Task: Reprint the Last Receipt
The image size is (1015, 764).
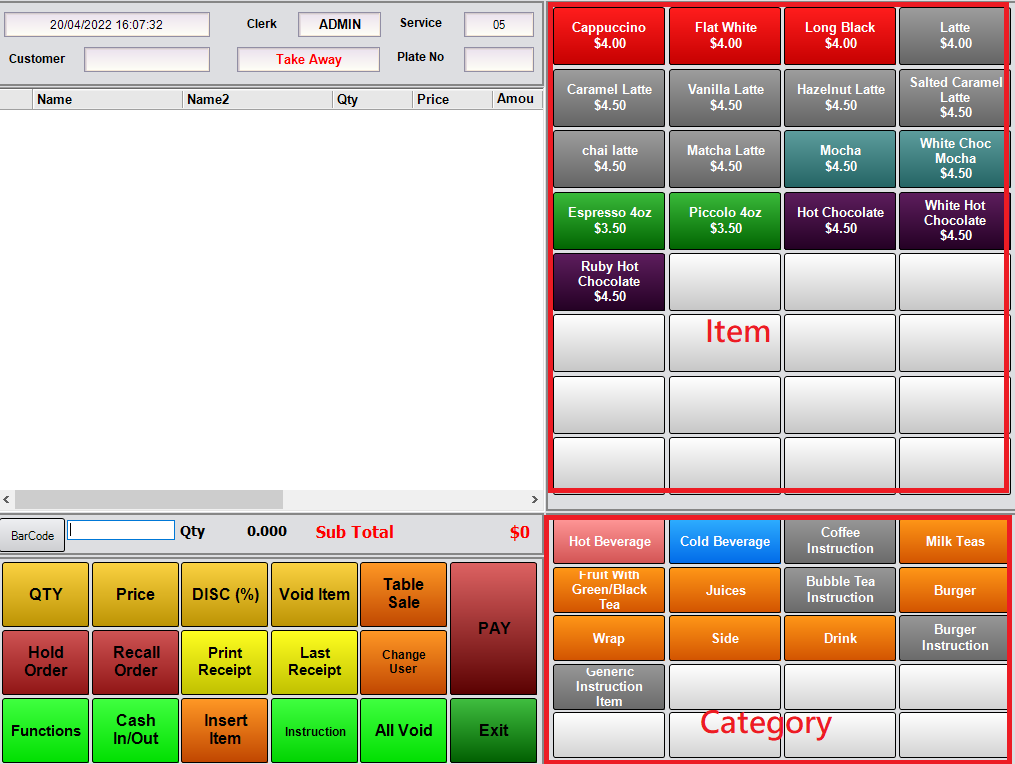Action: pos(314,662)
